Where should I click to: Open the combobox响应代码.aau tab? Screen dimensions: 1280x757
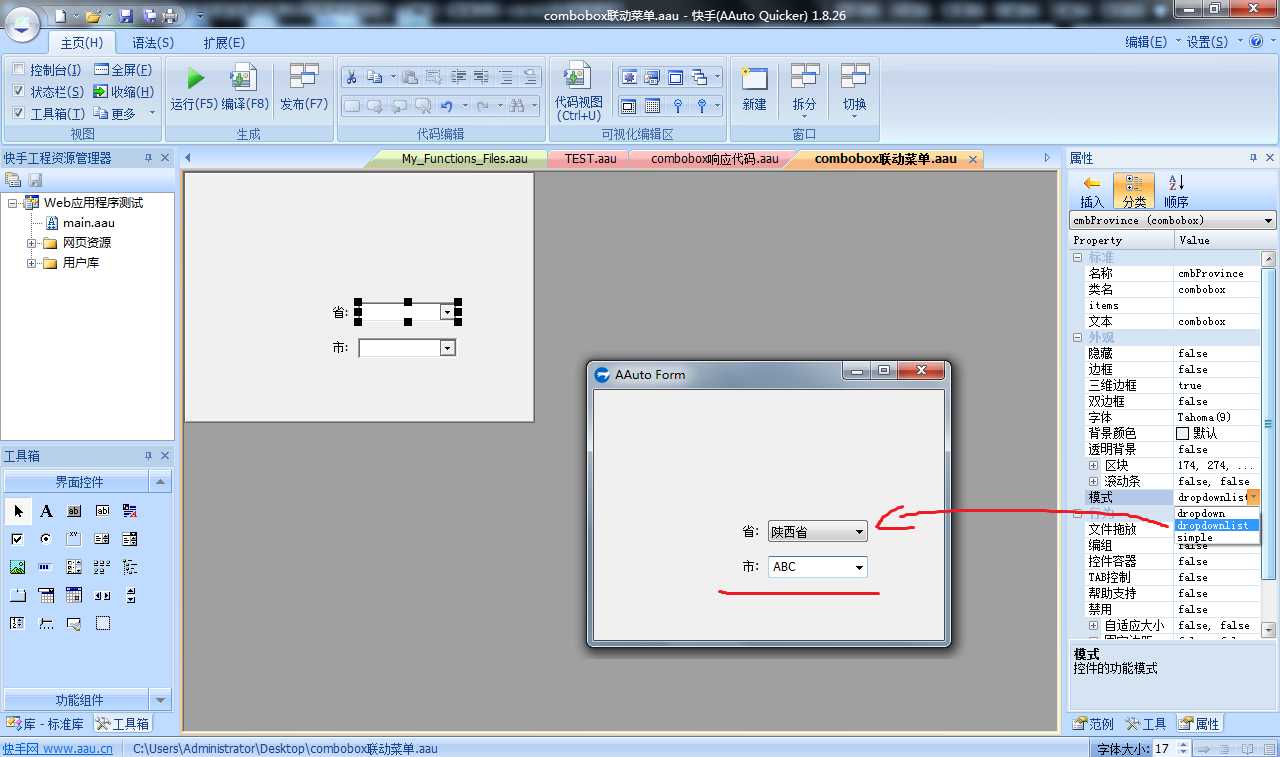click(714, 159)
